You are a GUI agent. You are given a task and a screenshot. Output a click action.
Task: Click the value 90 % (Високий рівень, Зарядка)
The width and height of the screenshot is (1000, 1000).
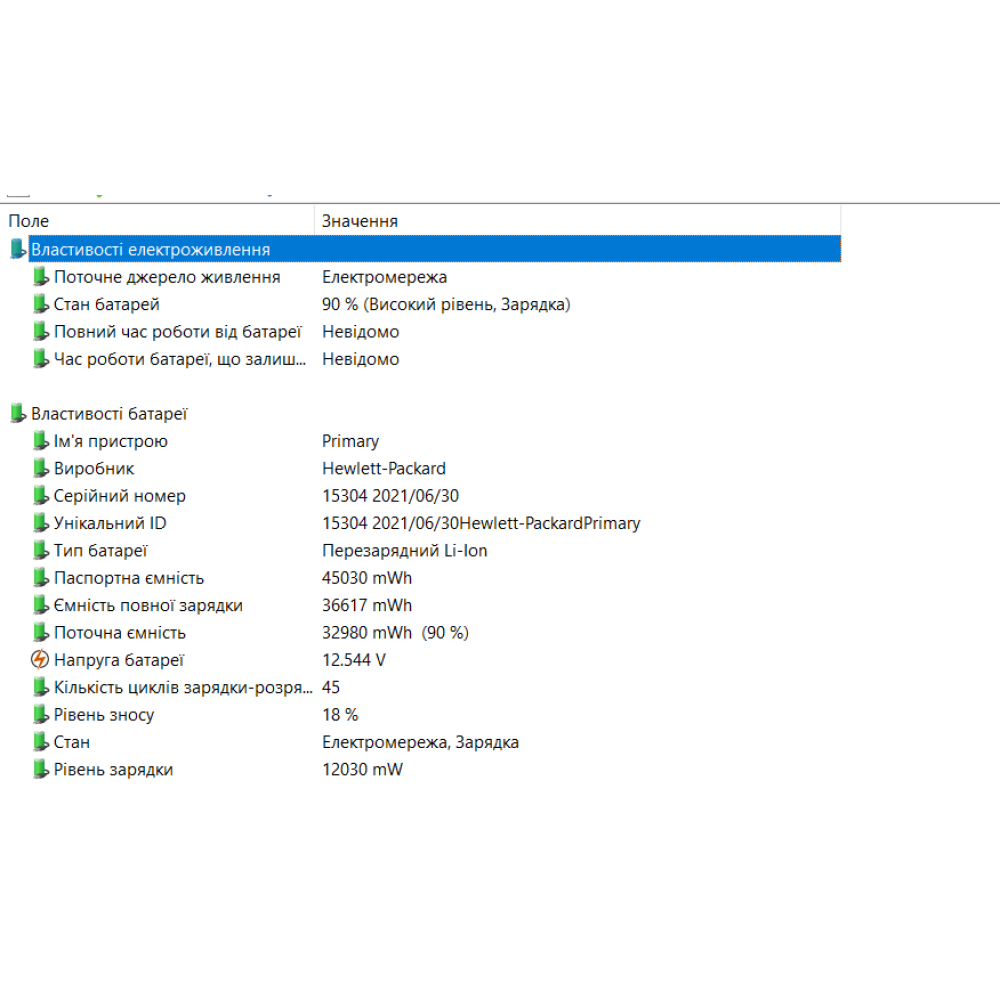pos(446,304)
